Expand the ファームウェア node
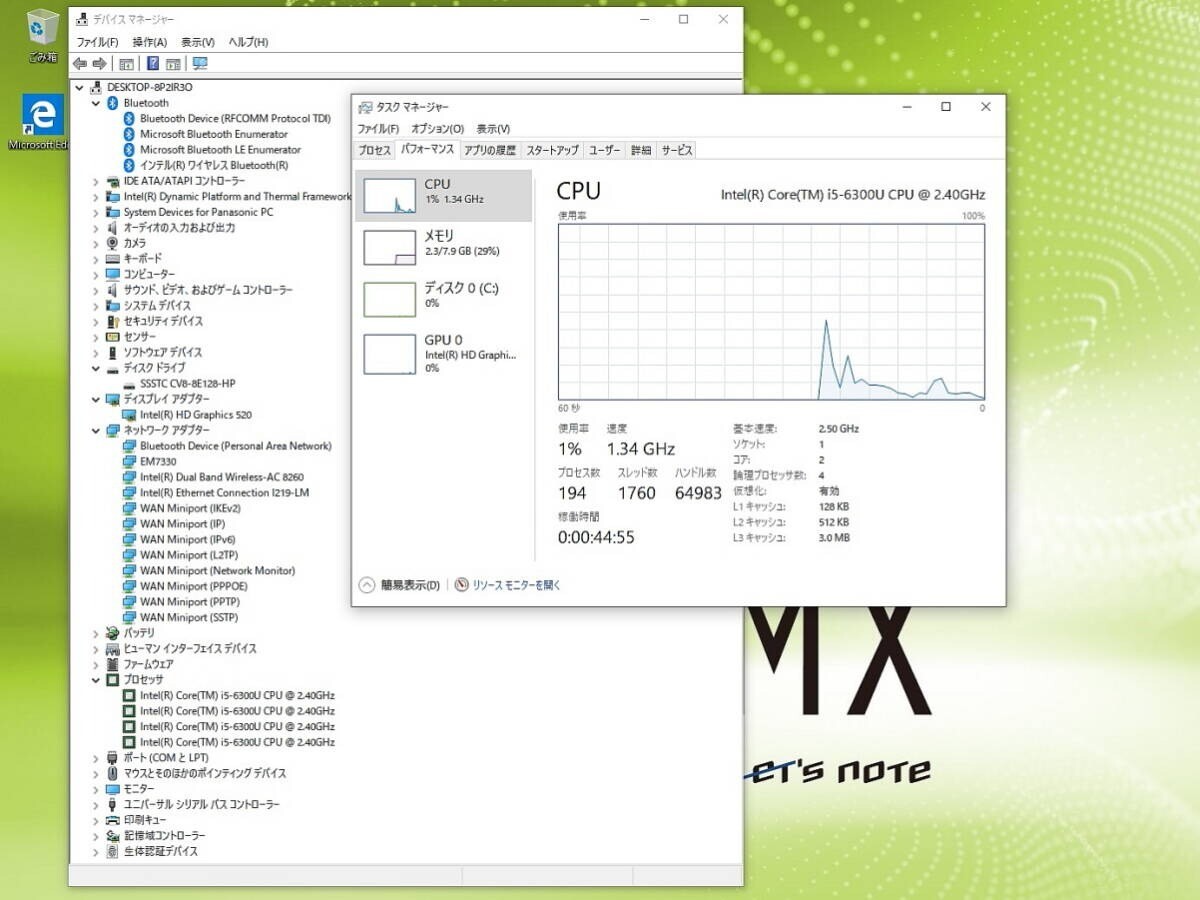Image resolution: width=1200 pixels, height=900 pixels. point(96,664)
